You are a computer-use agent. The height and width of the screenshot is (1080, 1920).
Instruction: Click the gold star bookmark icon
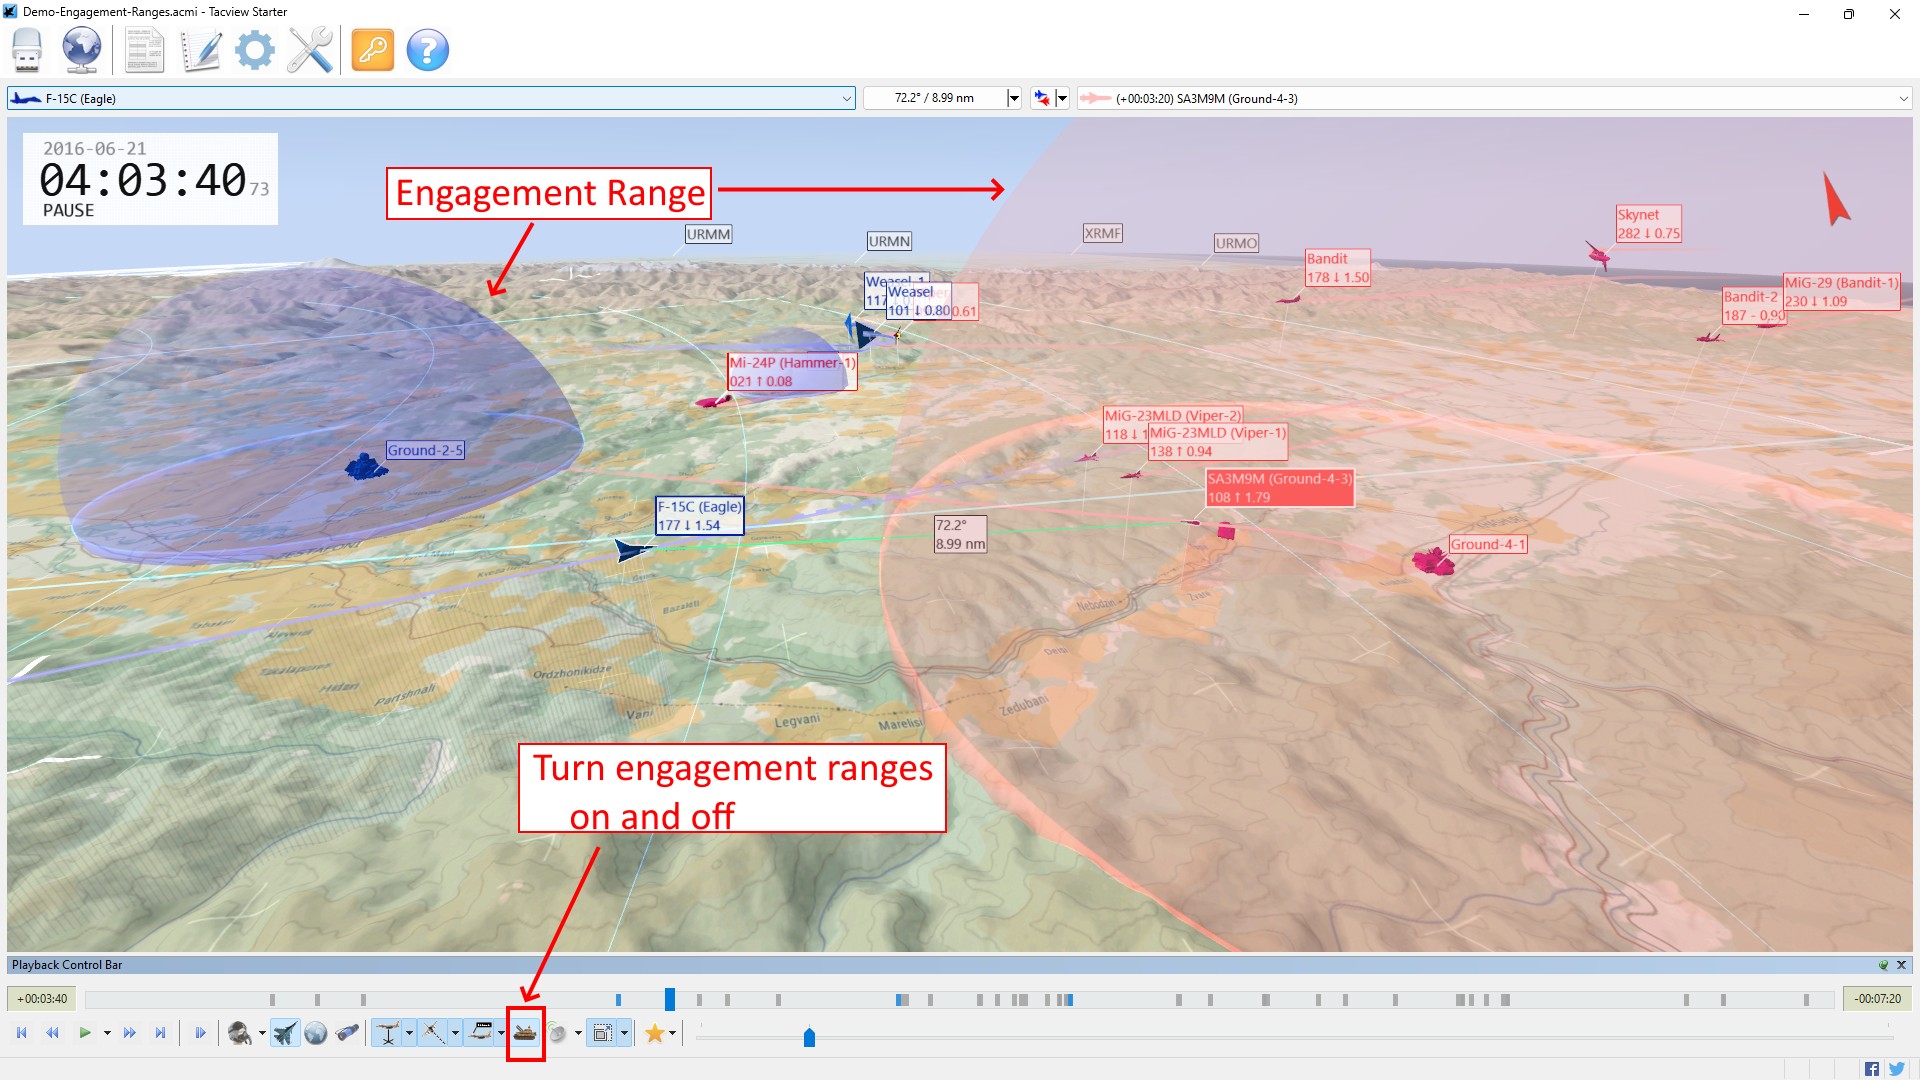655,1033
